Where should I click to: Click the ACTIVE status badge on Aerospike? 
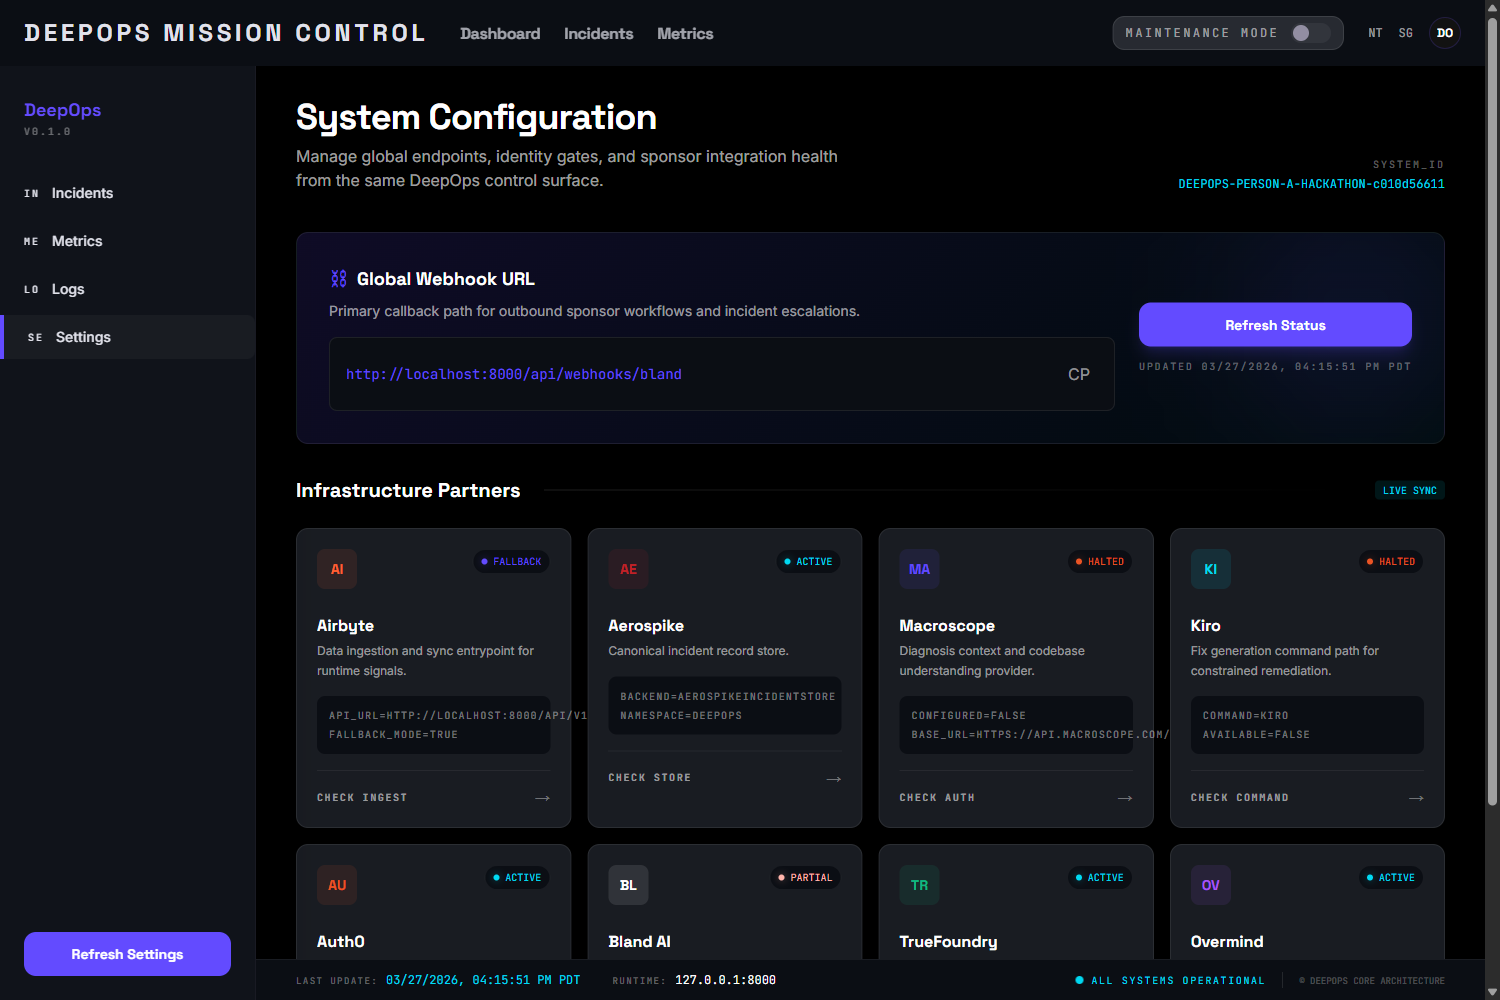tap(808, 562)
